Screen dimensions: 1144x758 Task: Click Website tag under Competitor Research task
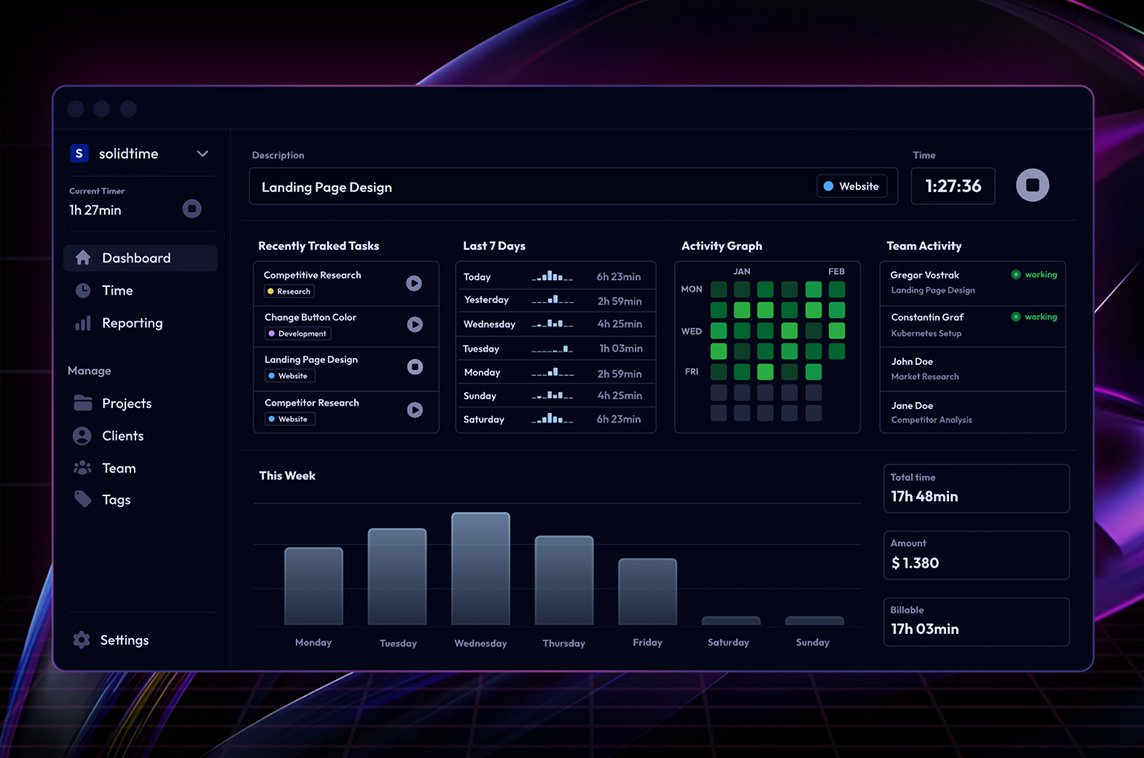tap(290, 419)
